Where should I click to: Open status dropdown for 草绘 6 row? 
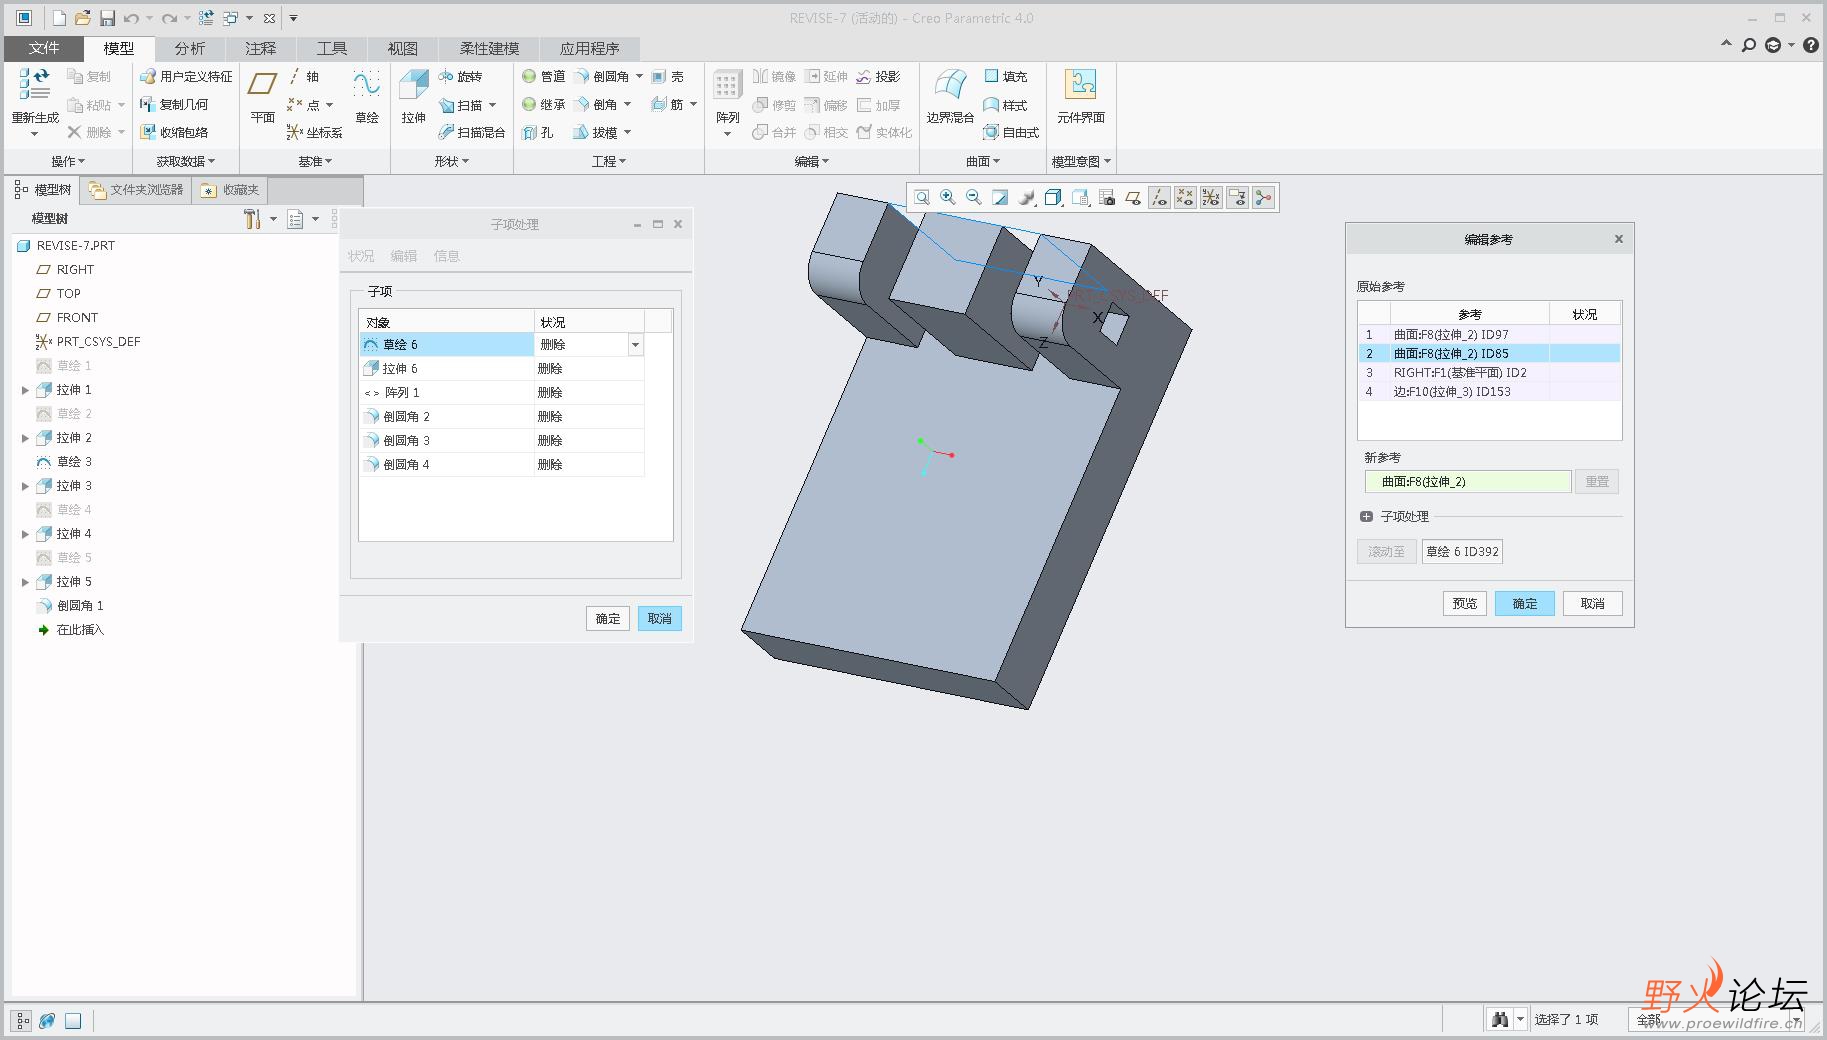click(x=635, y=345)
